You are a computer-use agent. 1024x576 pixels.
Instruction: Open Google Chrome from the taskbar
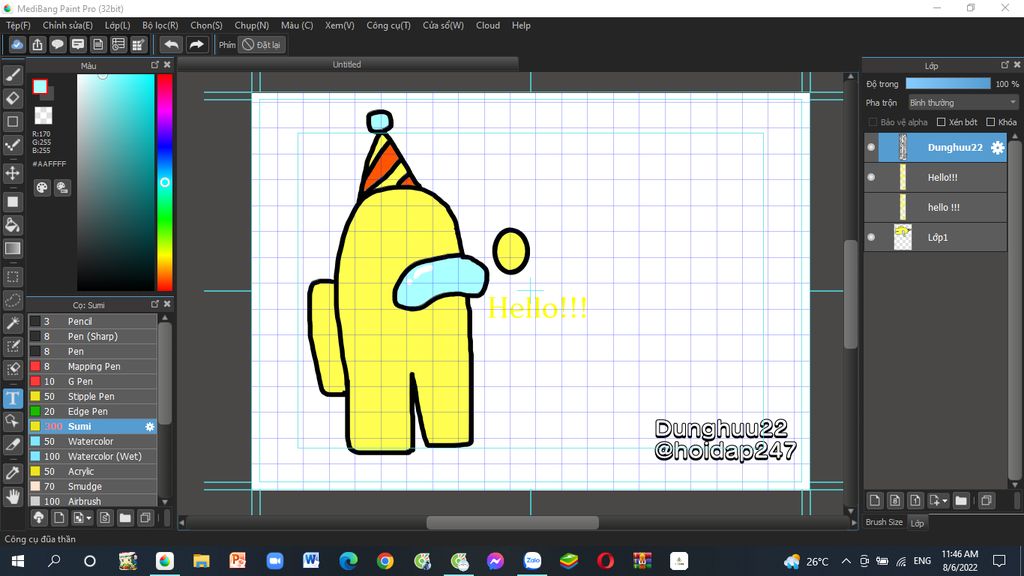tap(385, 561)
